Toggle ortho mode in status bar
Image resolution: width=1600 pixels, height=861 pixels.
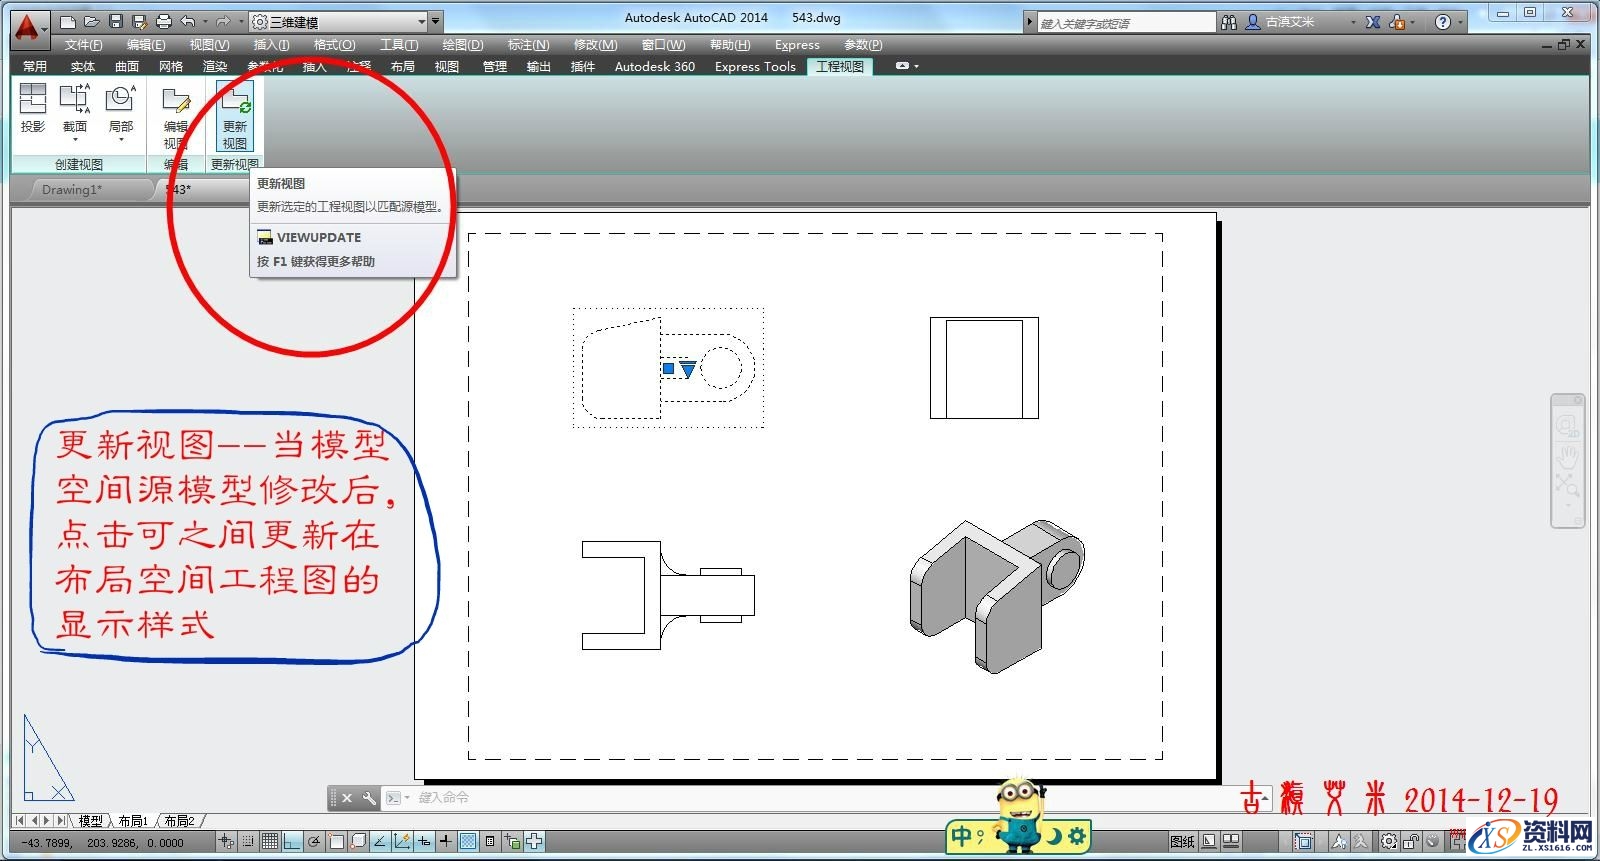291,842
